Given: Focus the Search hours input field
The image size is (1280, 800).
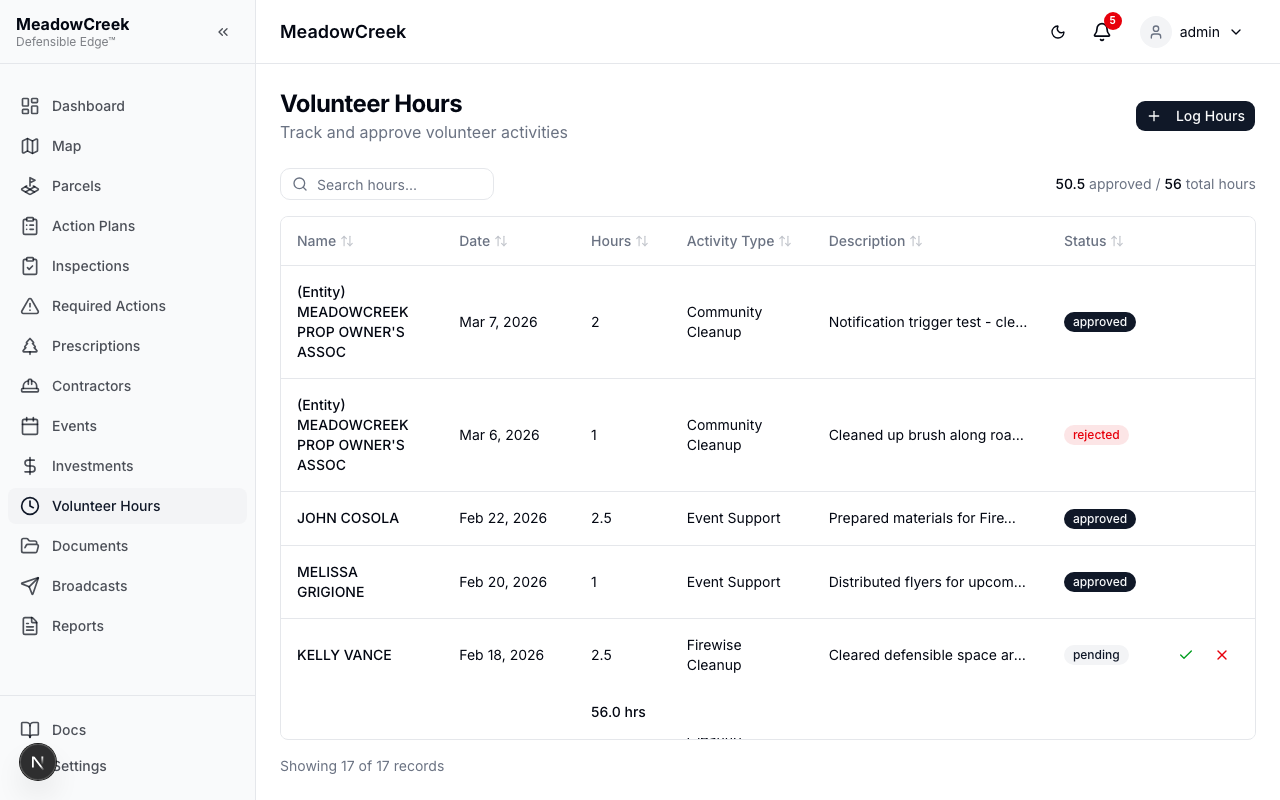Looking at the screenshot, I should point(387,184).
